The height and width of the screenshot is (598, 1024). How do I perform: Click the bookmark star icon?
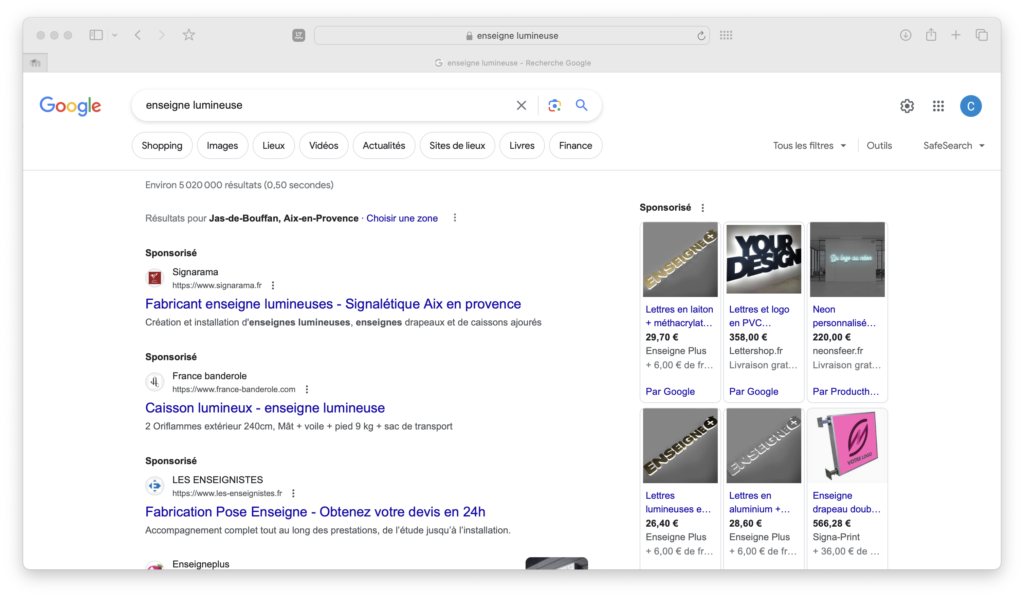pos(189,35)
